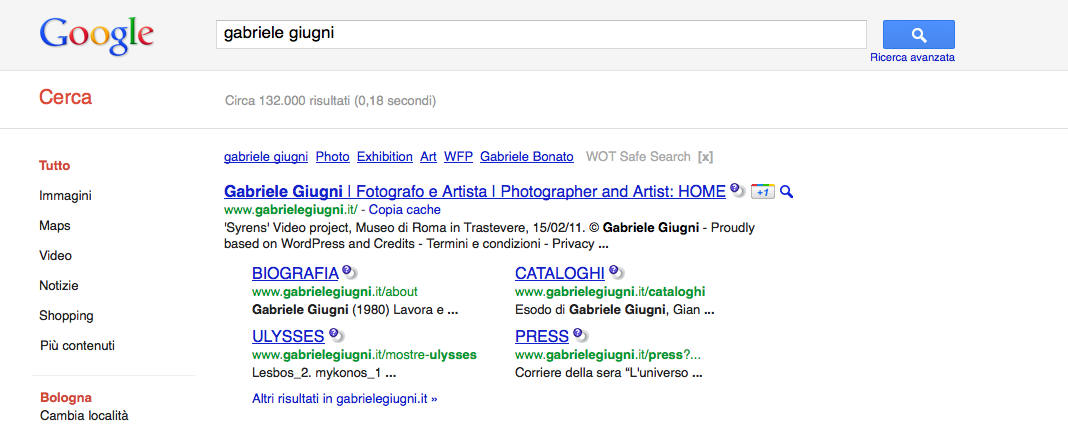Click WOT rating icon beside HOME result title

coord(737,191)
